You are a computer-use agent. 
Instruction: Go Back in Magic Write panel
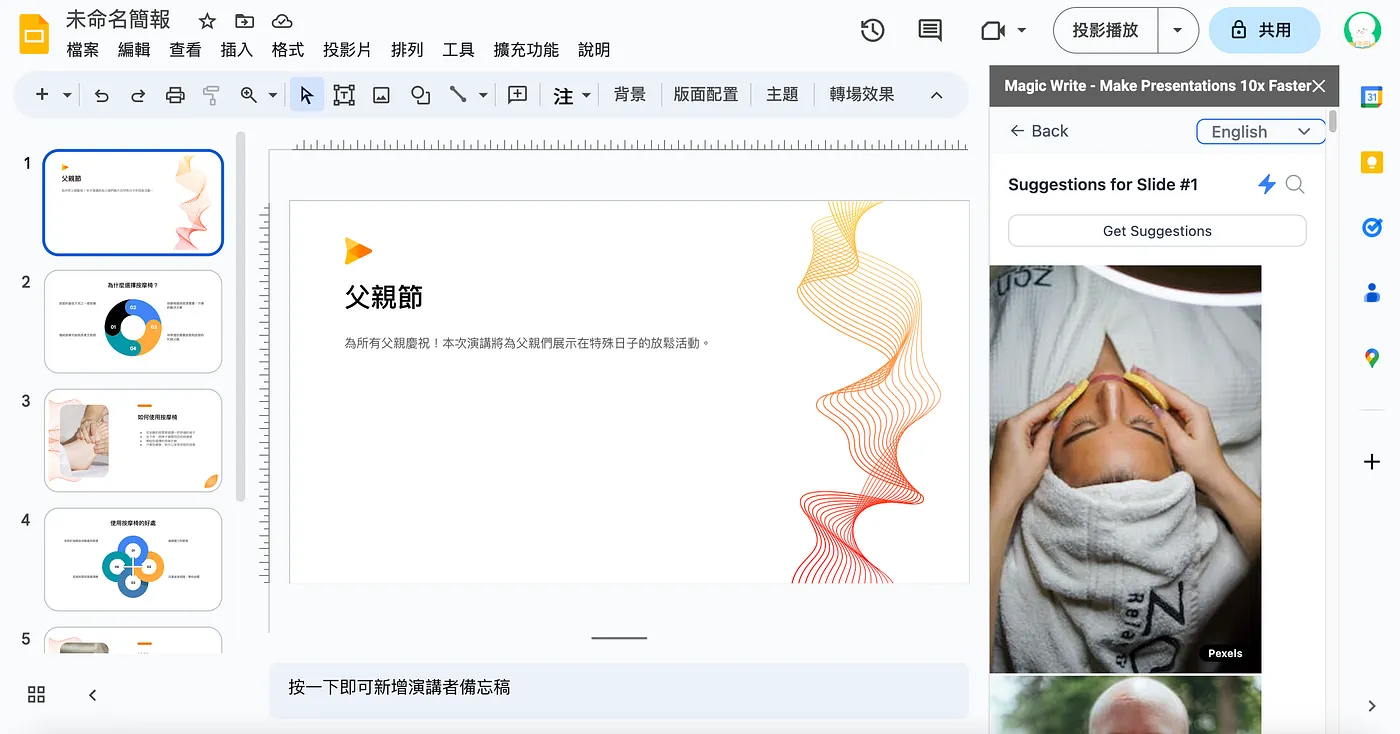tap(1039, 131)
